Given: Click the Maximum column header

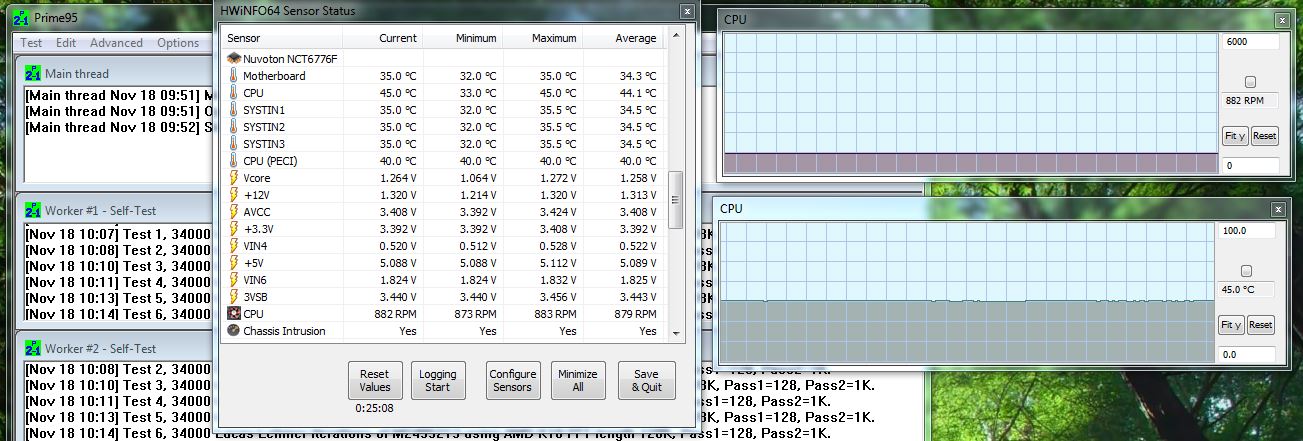Looking at the screenshot, I should tap(543, 38).
